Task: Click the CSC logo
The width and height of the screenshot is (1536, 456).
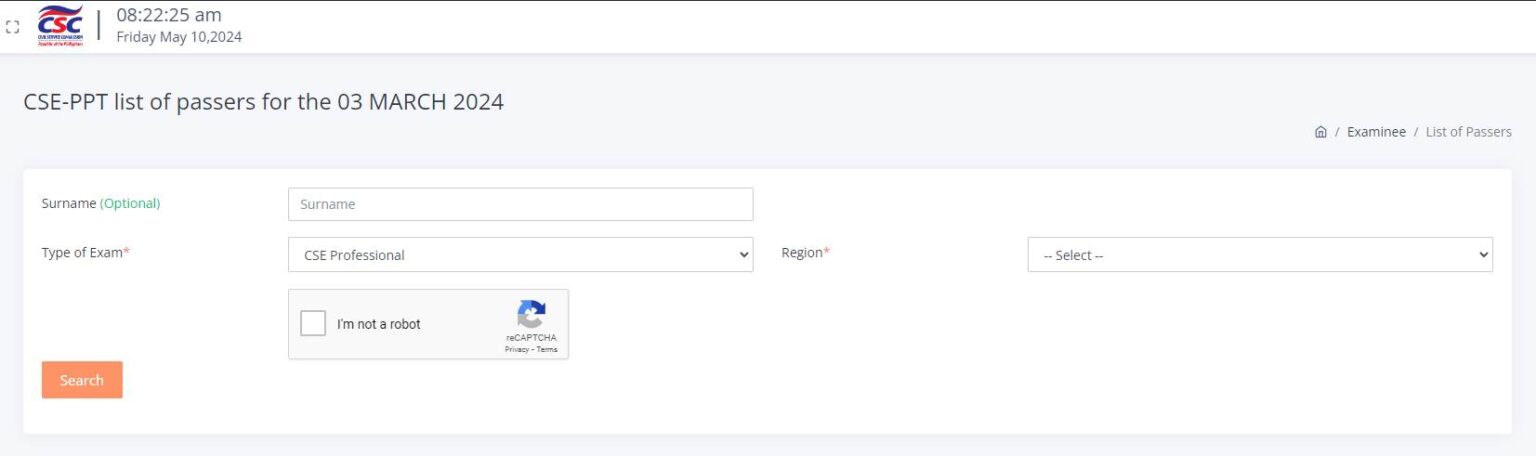Action: pyautogui.click(x=60, y=25)
